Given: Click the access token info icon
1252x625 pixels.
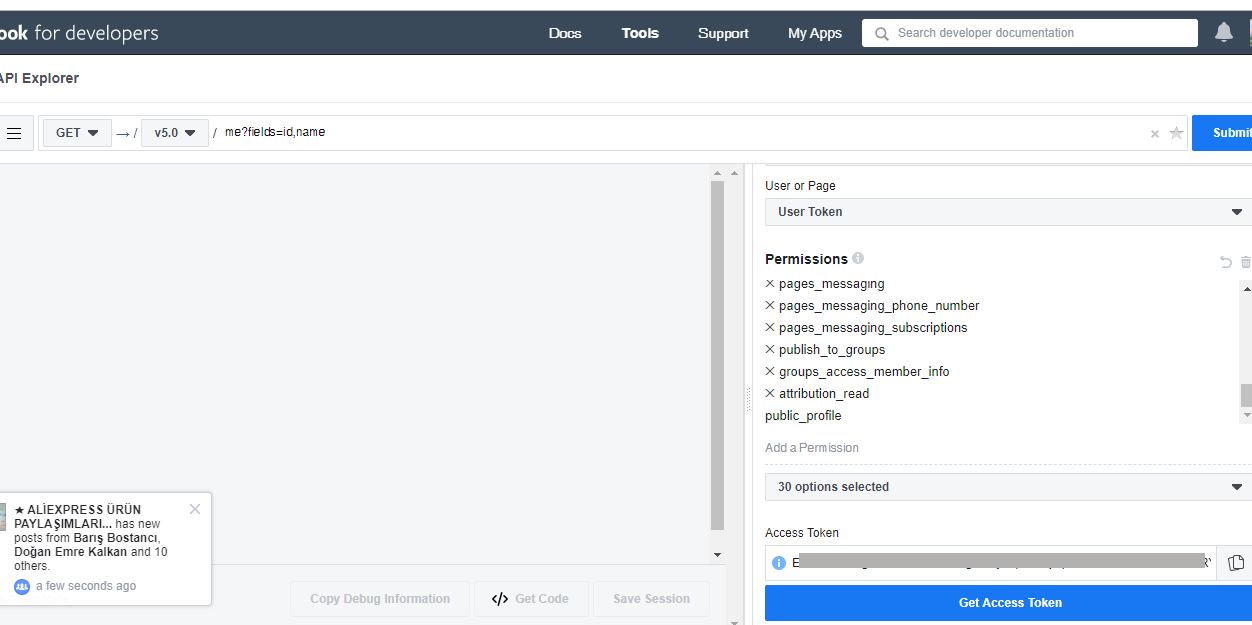Looking at the screenshot, I should 779,563.
